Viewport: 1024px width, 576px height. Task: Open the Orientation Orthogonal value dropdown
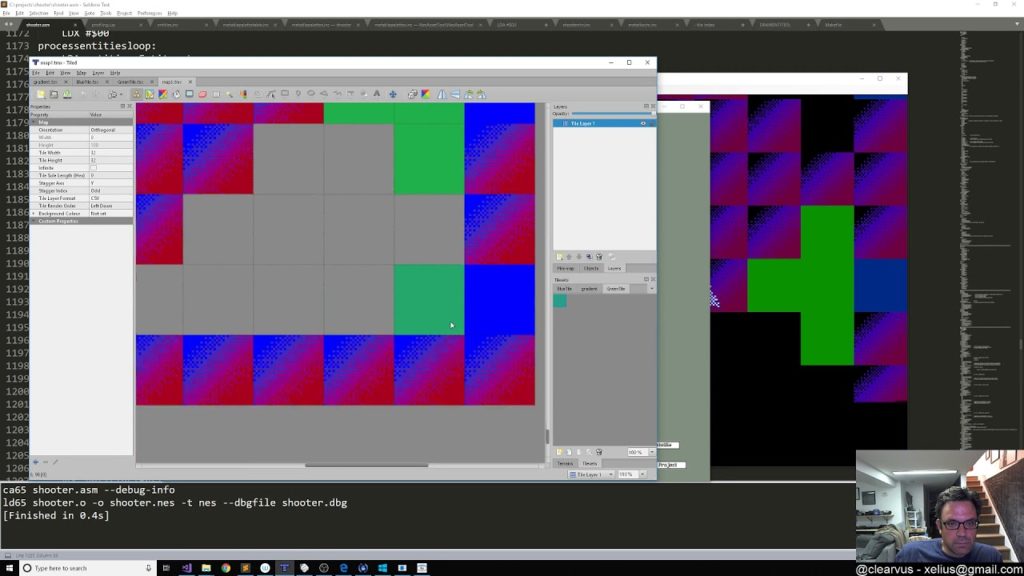point(110,130)
